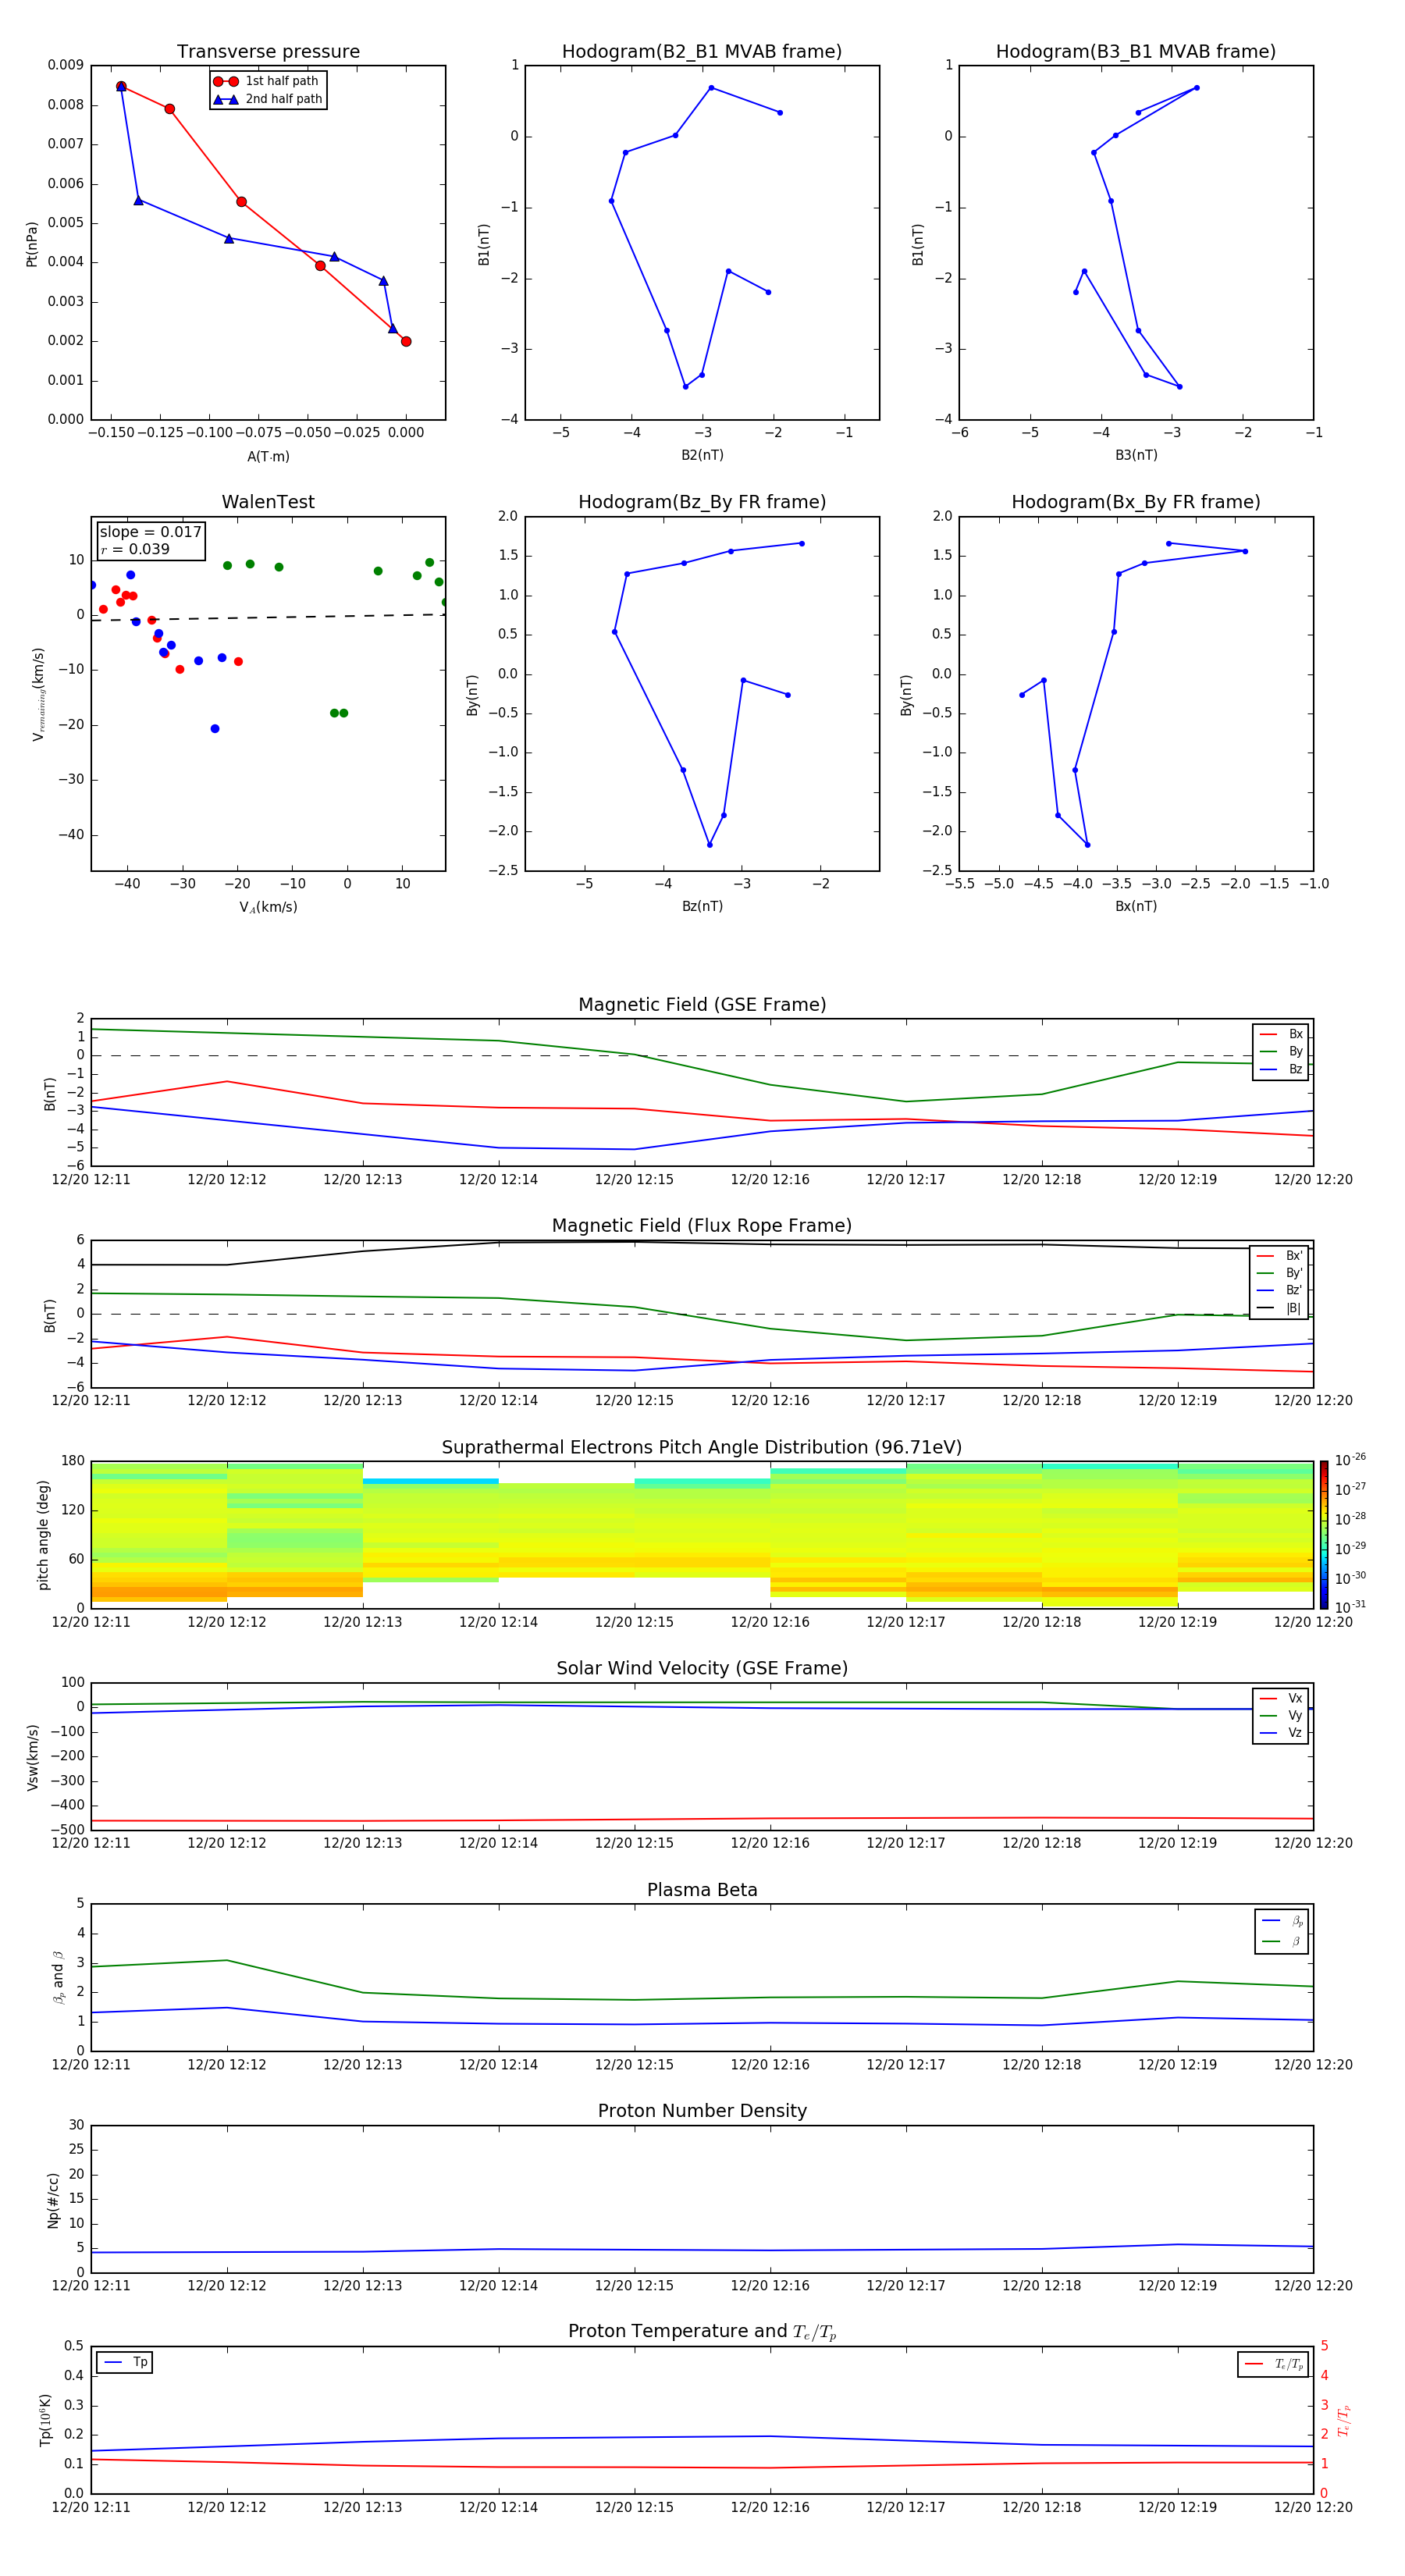Viewport: 1405px width, 2576px height.
Task: Click the 'V_A(km/s)' axis label
Action: click(x=268, y=907)
